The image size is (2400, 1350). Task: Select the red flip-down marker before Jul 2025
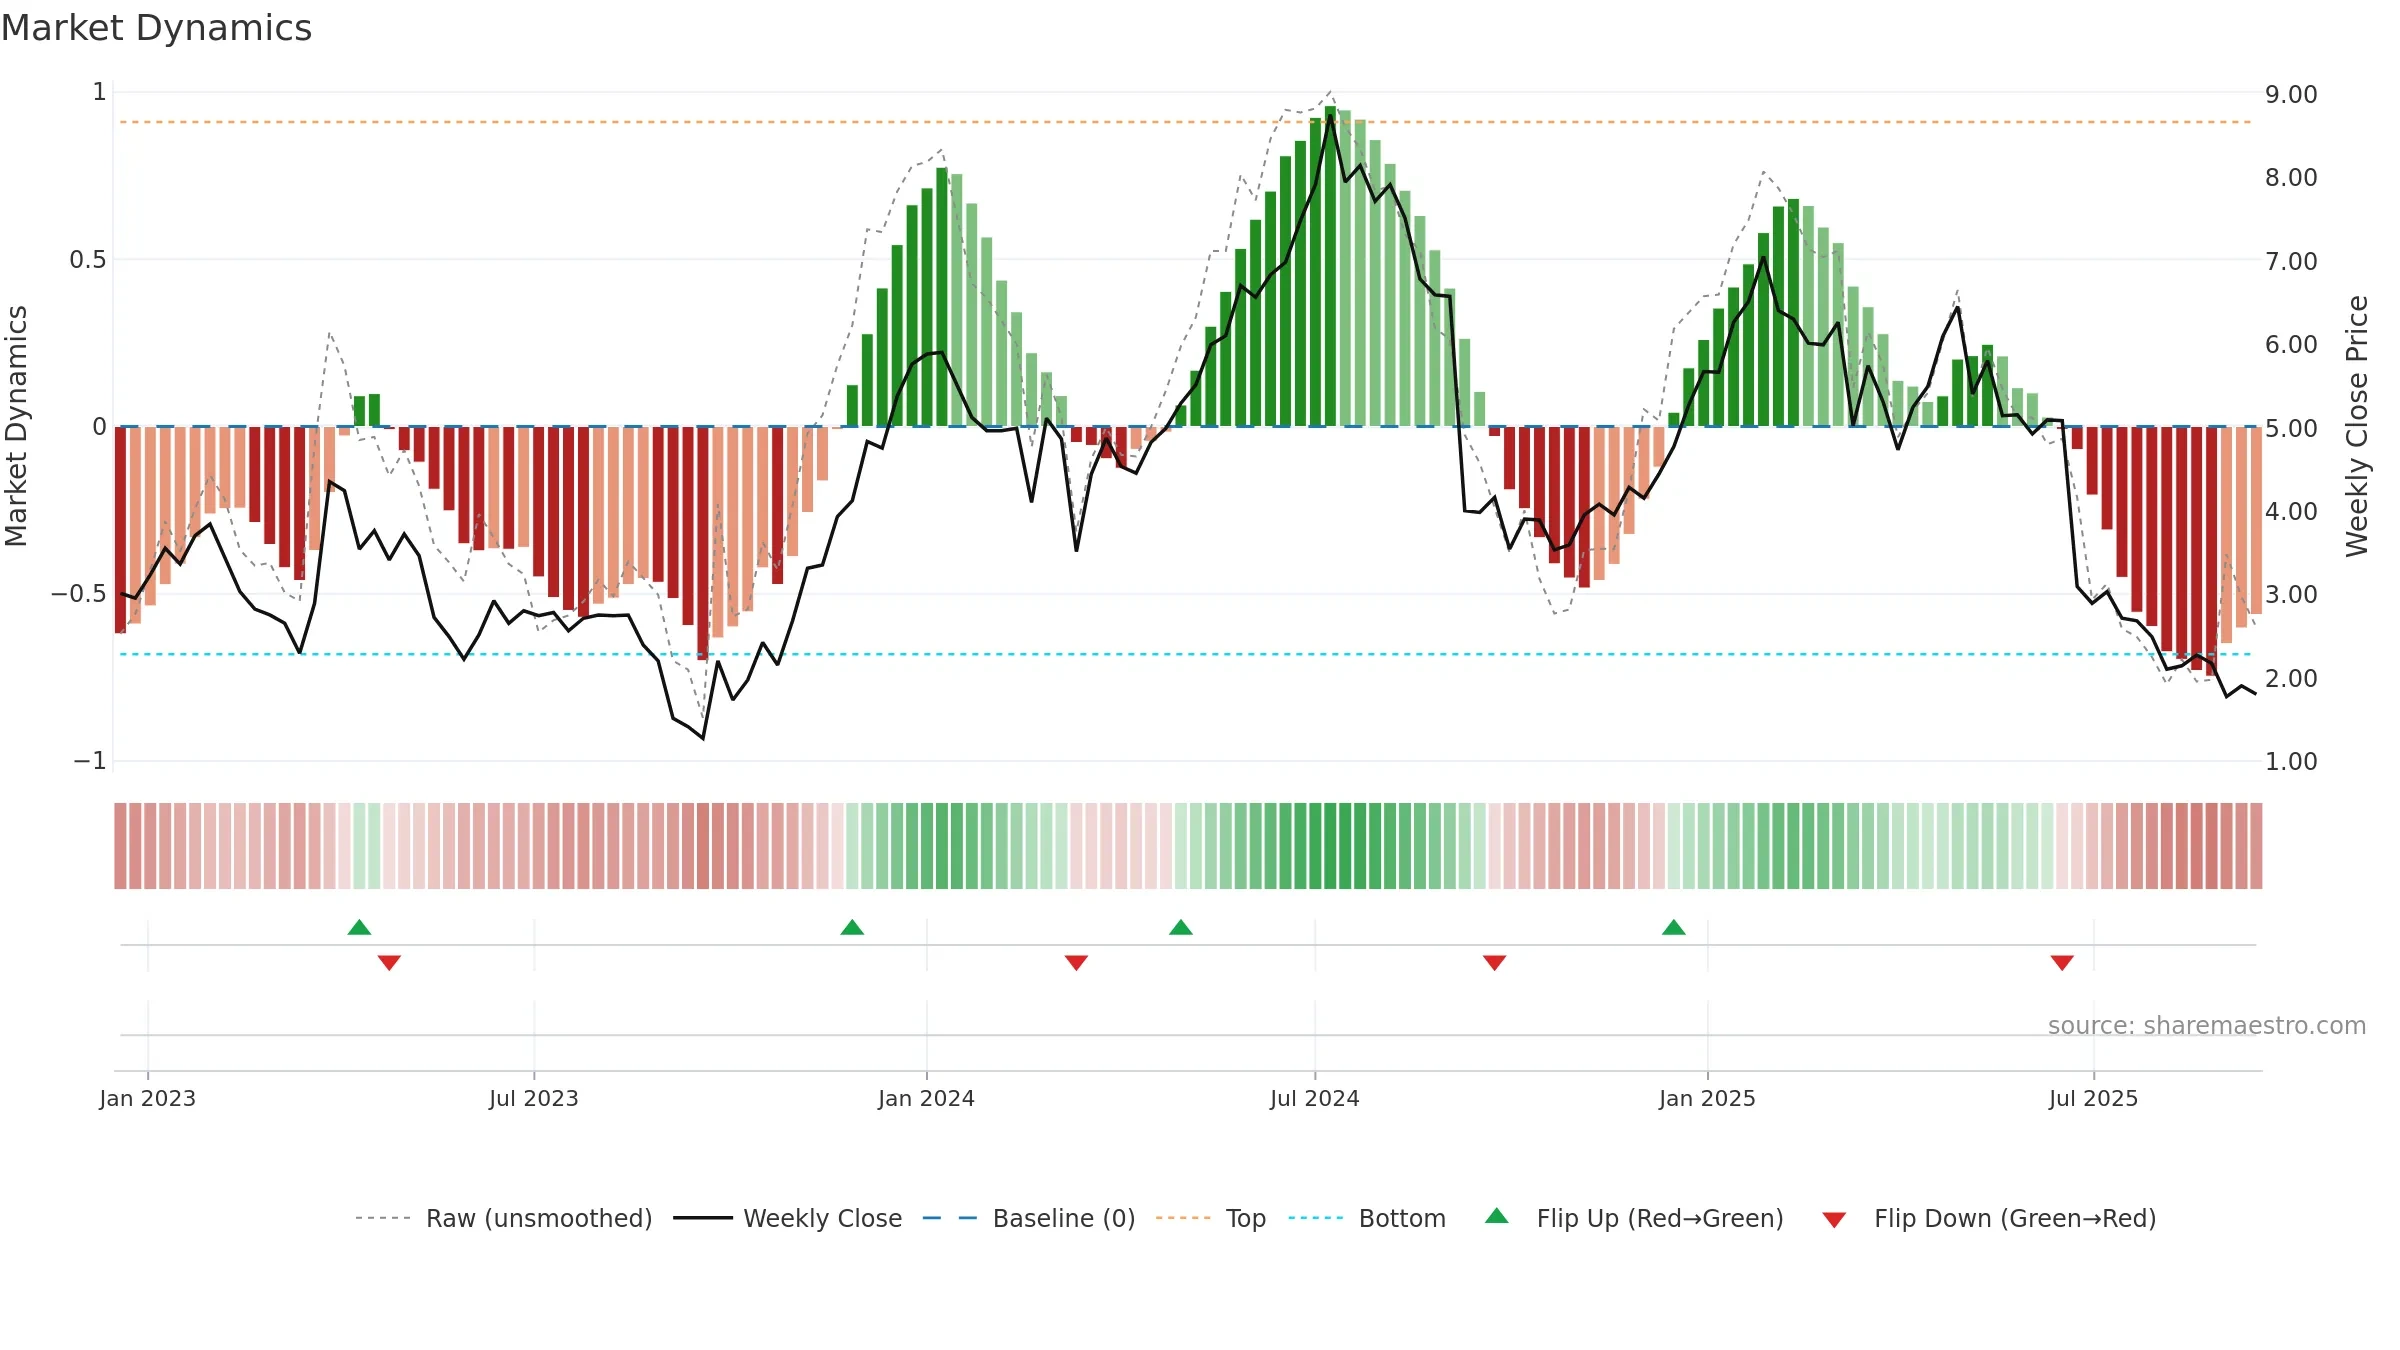click(x=2062, y=962)
